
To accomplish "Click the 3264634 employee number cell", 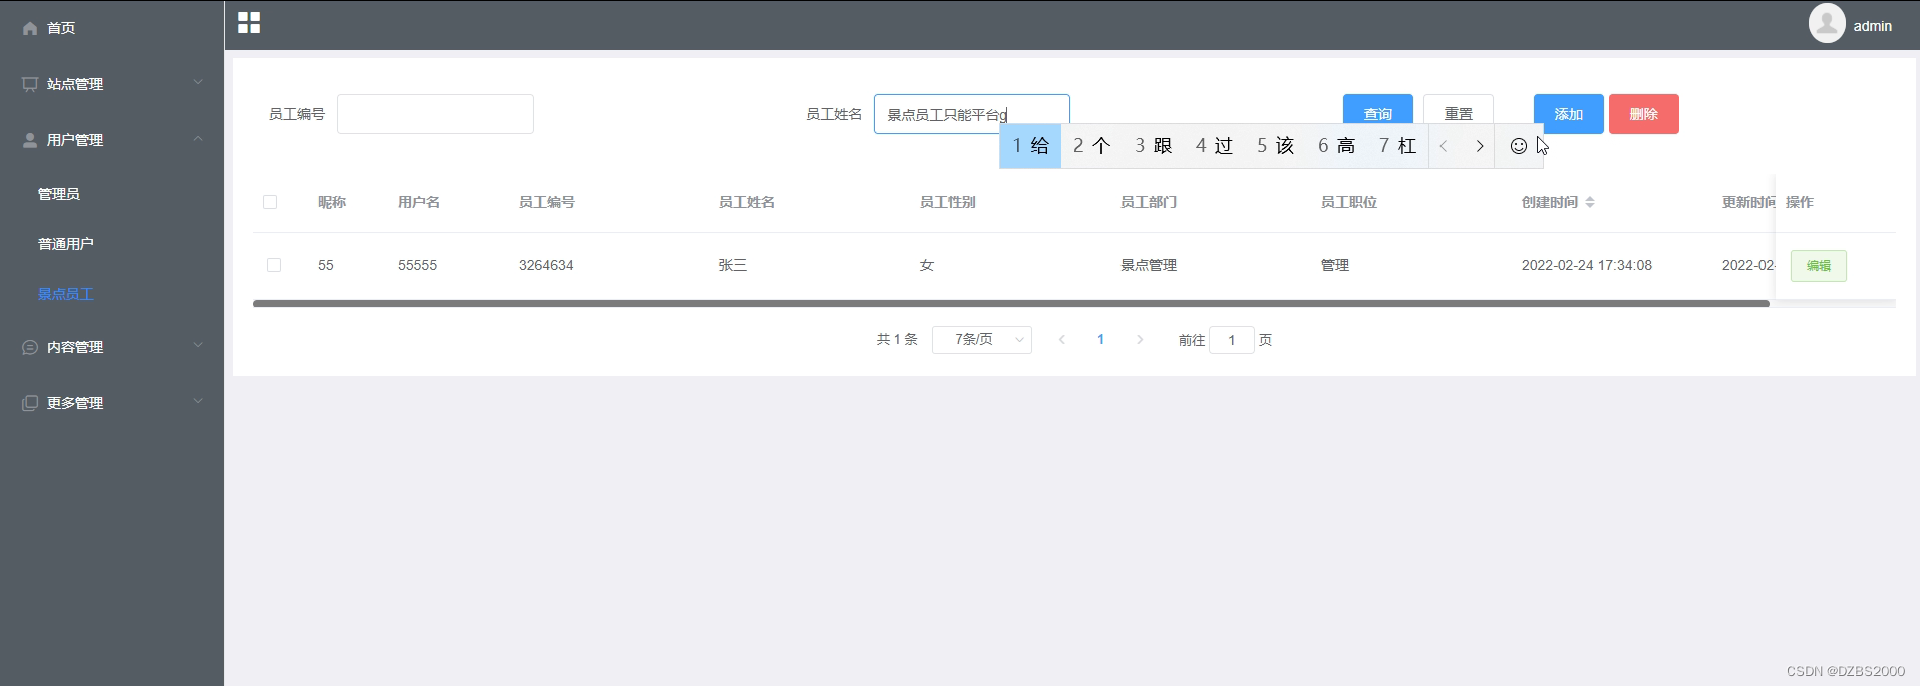I will coord(546,265).
